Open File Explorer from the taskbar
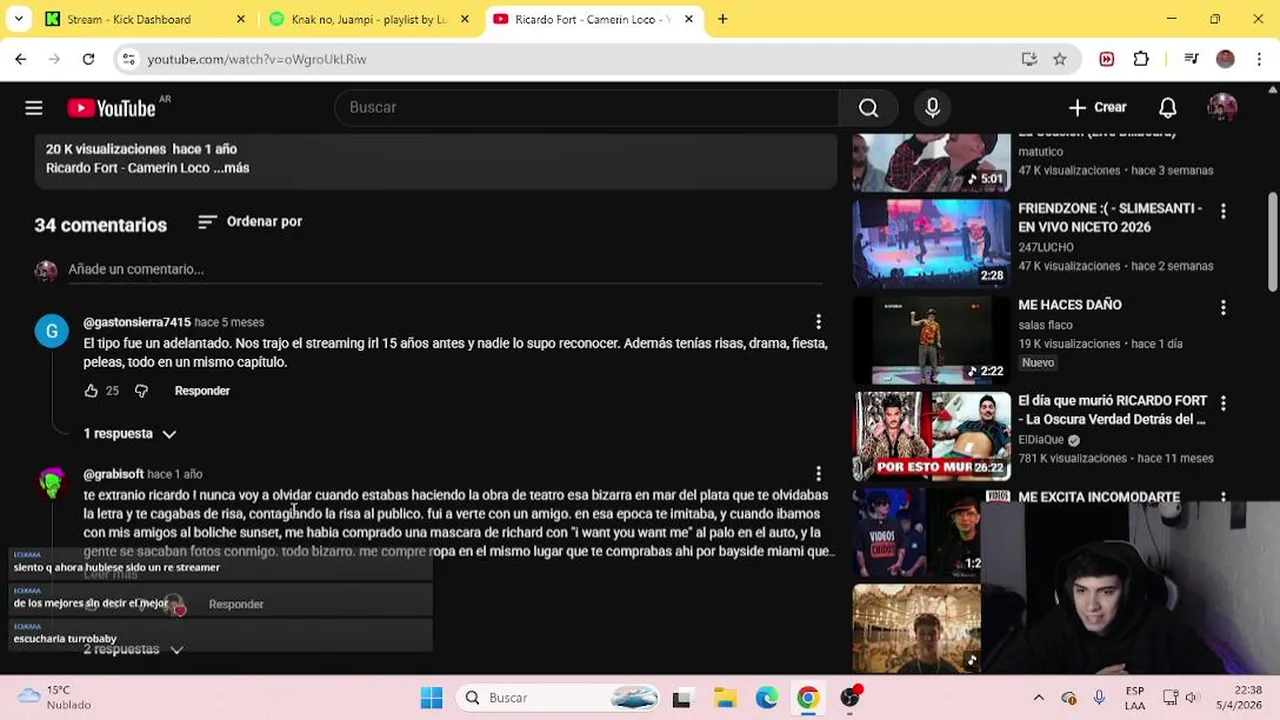Screen dimensions: 1280x720 click(725, 698)
